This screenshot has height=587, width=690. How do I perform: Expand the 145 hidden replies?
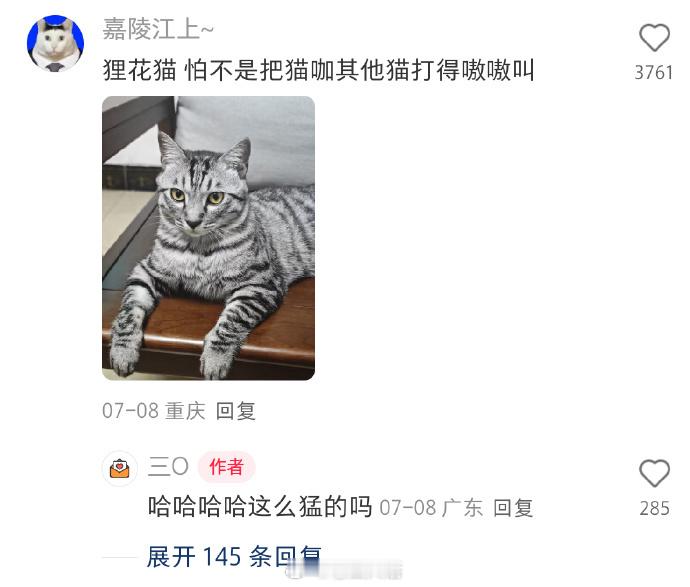234,557
